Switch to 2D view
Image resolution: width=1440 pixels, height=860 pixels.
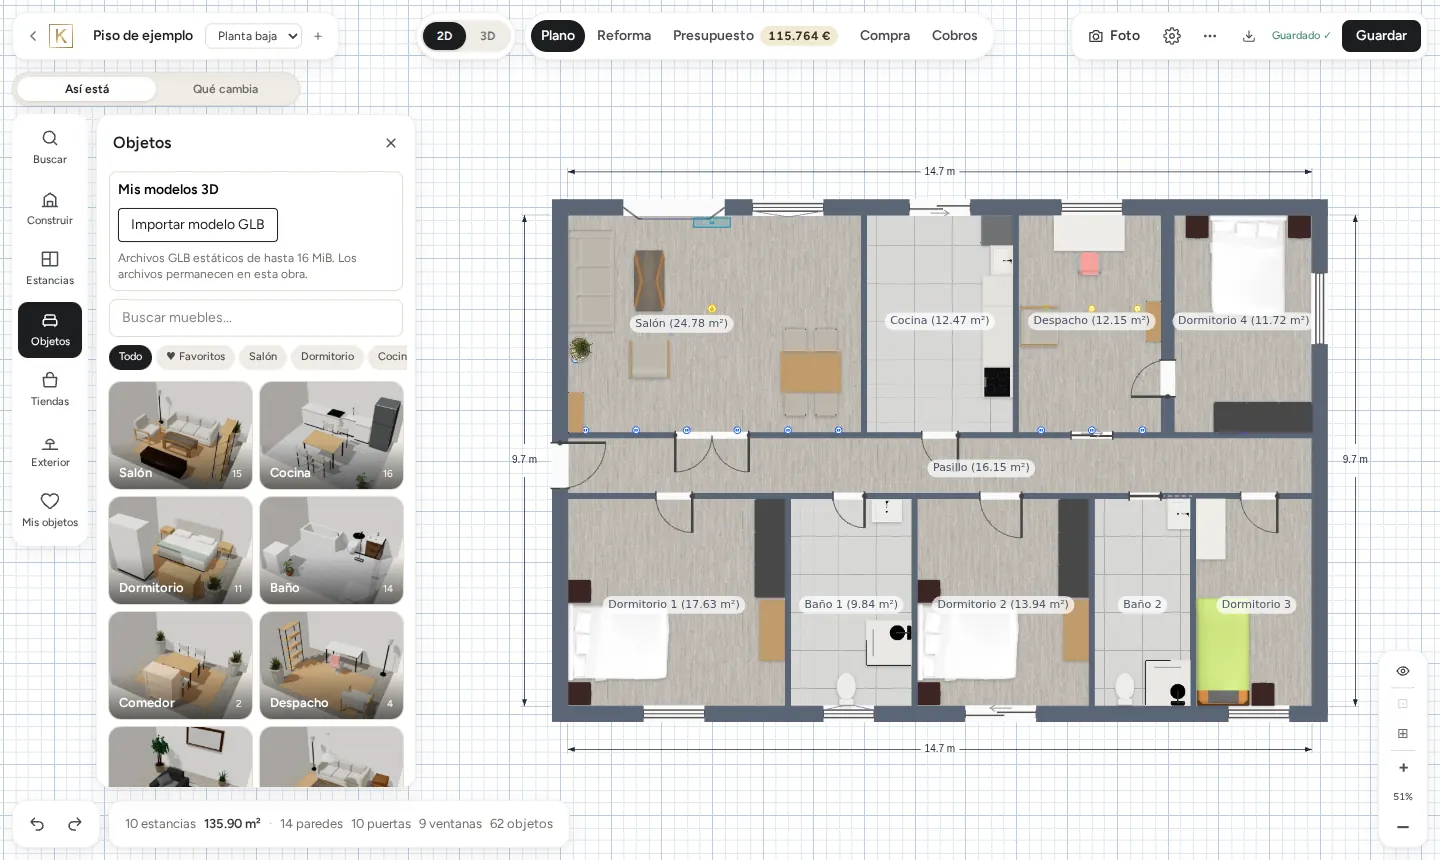coord(445,36)
